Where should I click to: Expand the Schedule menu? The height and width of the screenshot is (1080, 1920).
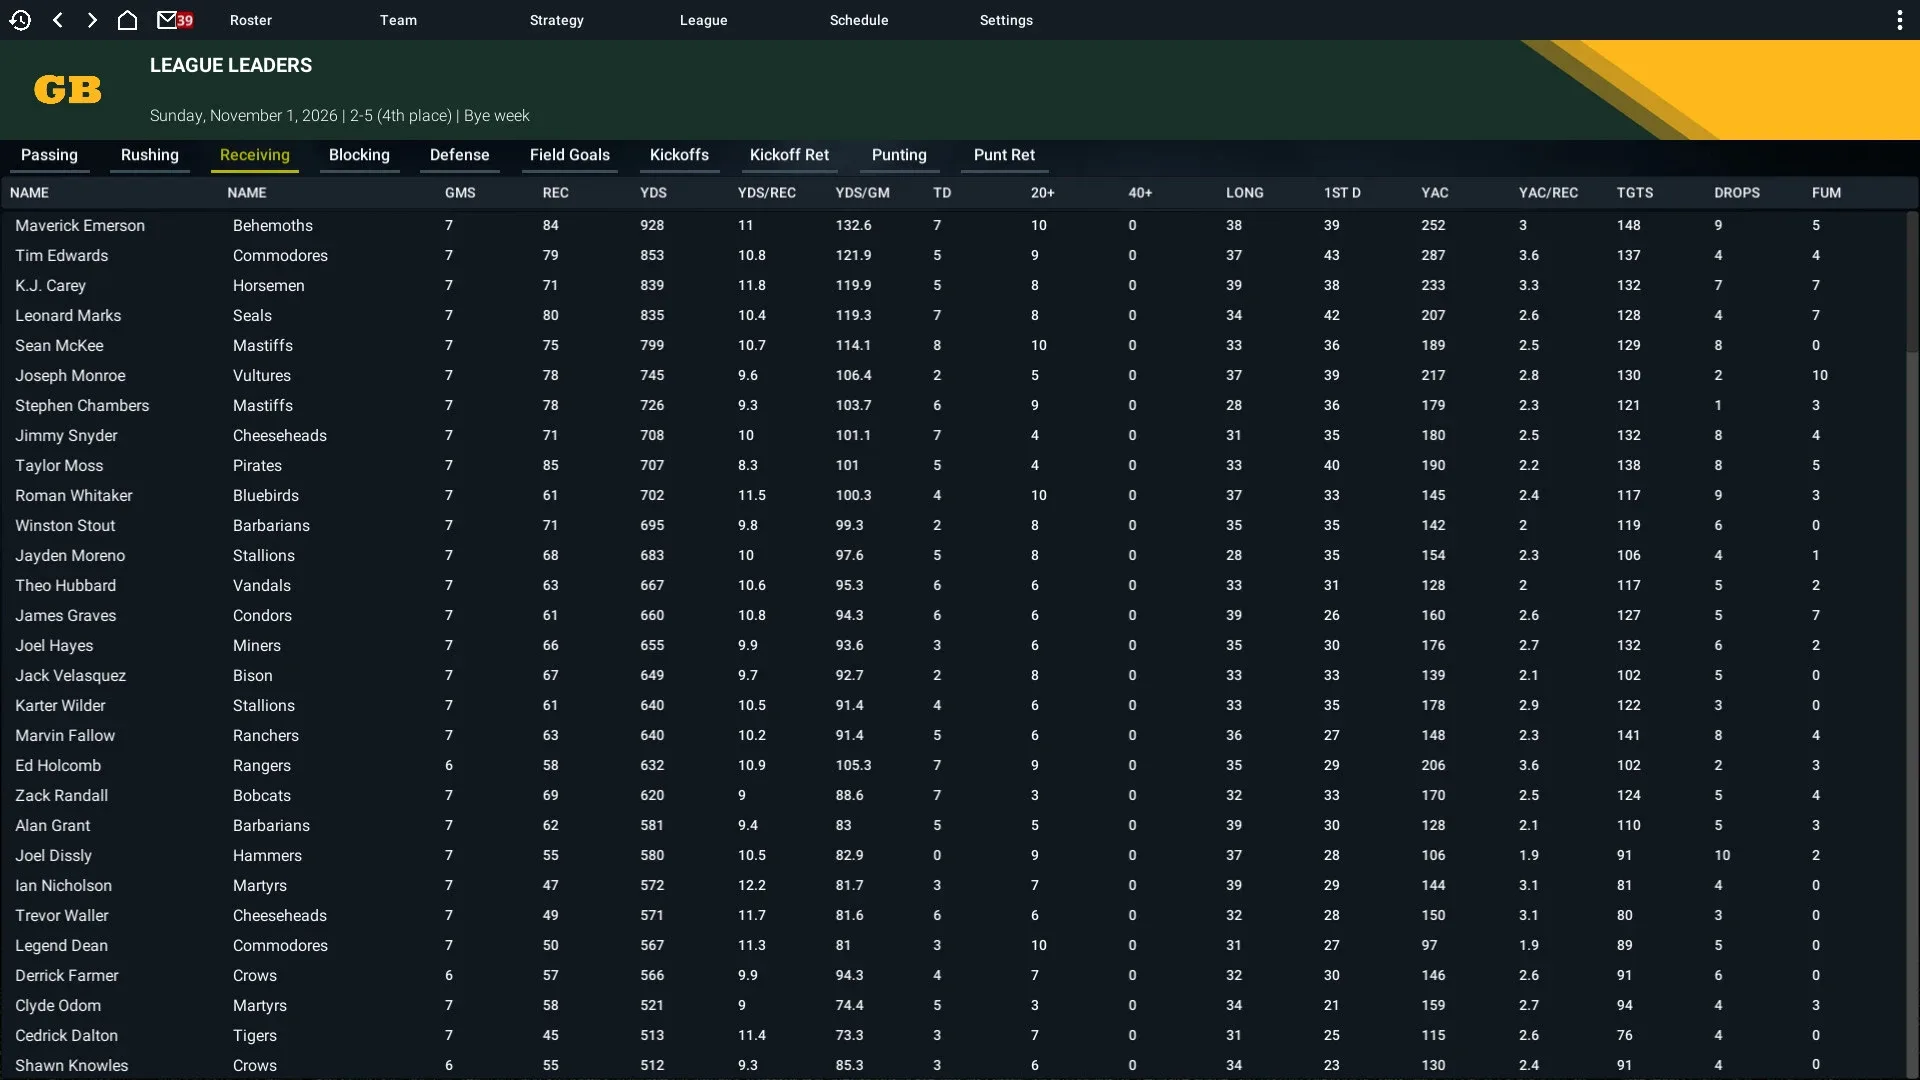pyautogui.click(x=858, y=20)
